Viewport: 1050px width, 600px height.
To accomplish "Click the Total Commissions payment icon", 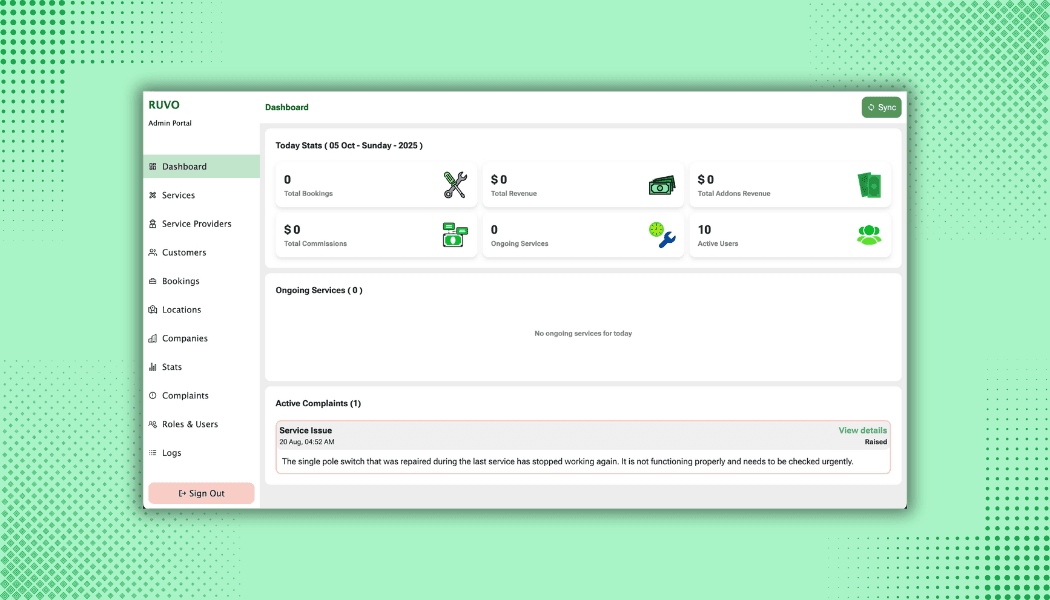I will coord(455,235).
